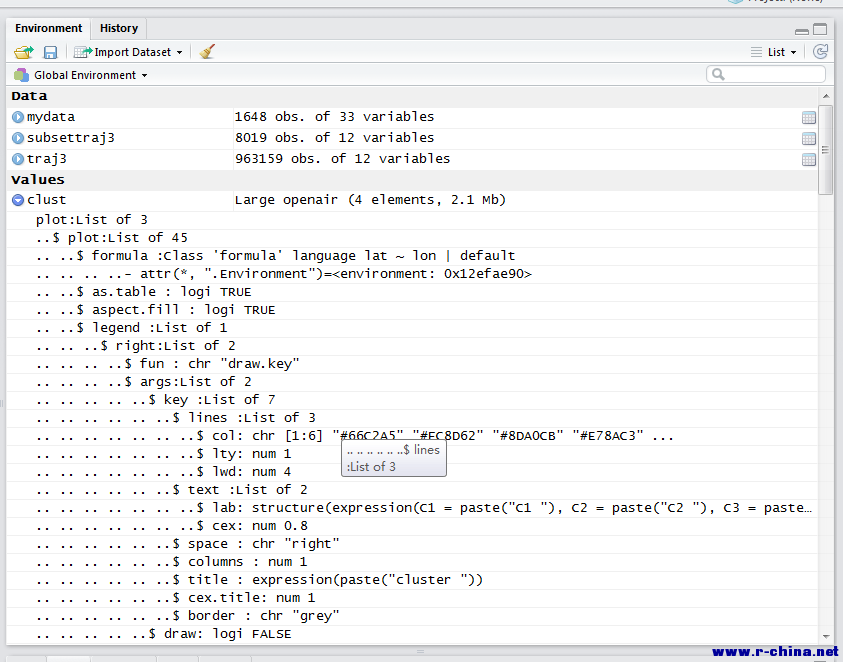Click the 'key :List of 7' row
This screenshot has height=662, width=843.
coord(412,400)
